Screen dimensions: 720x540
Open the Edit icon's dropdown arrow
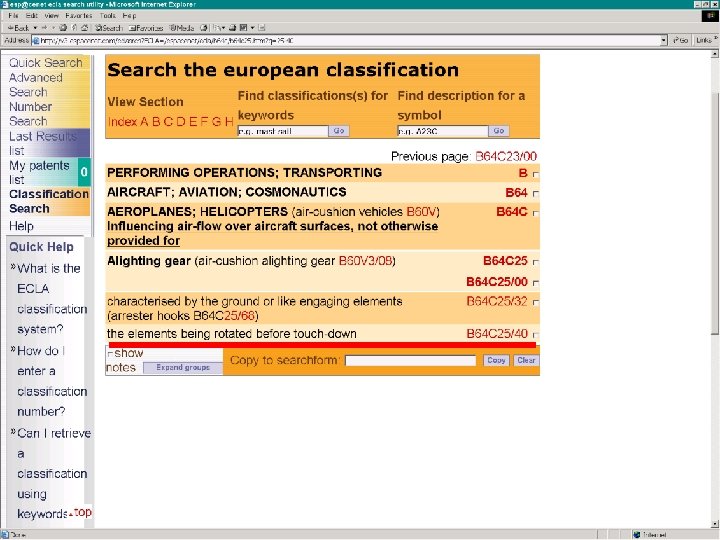click(253, 28)
